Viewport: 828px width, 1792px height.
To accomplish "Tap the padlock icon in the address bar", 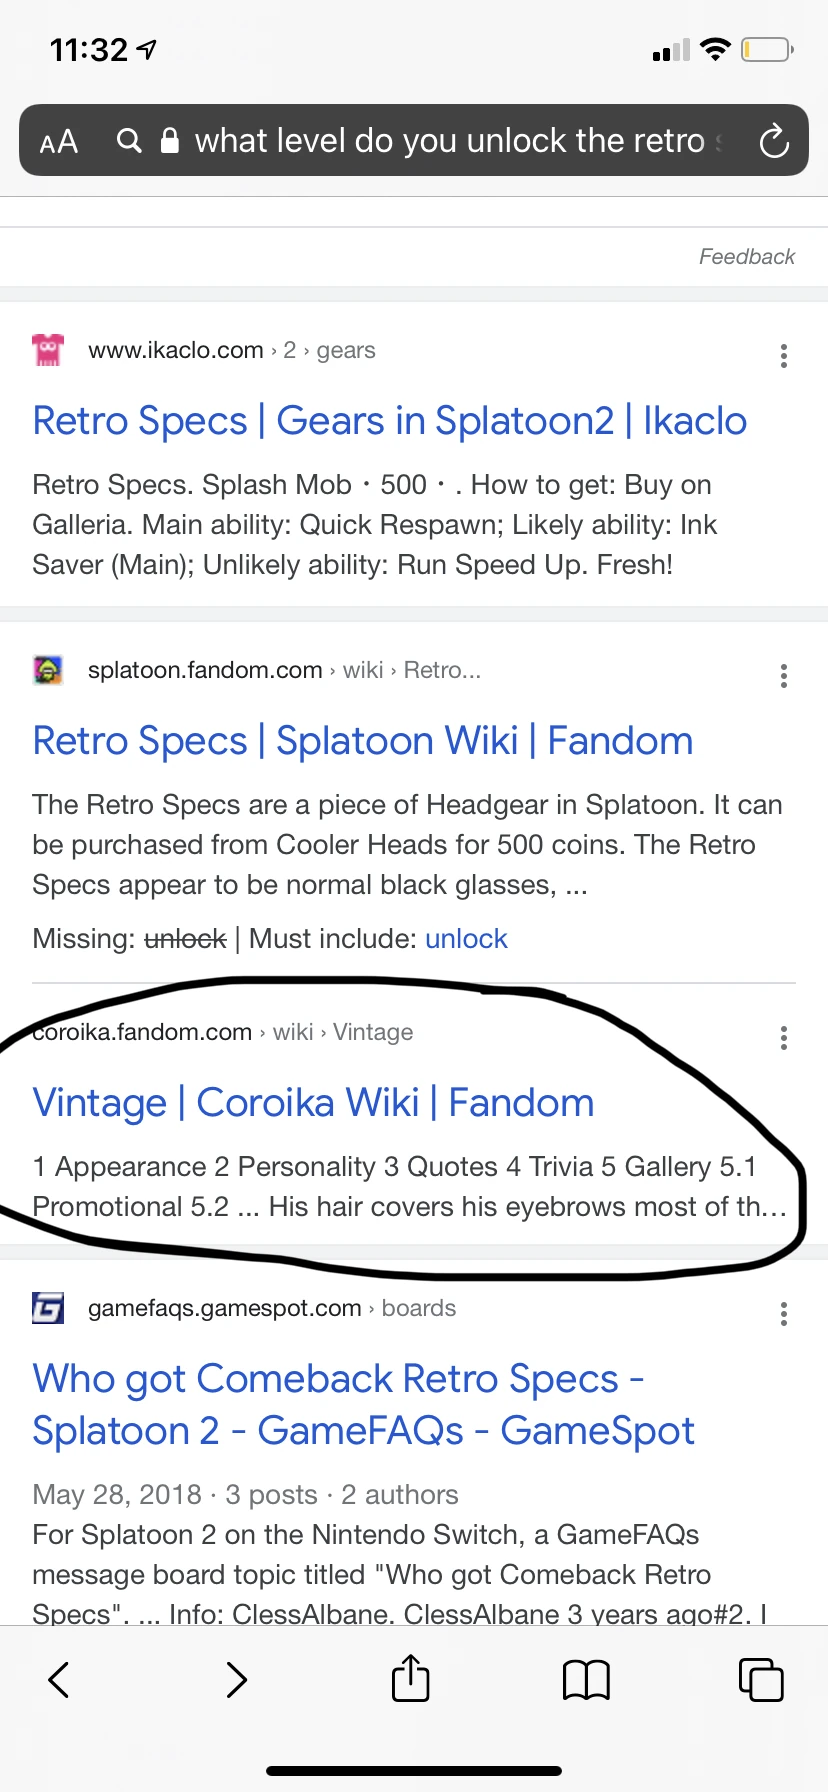I will pyautogui.click(x=170, y=141).
